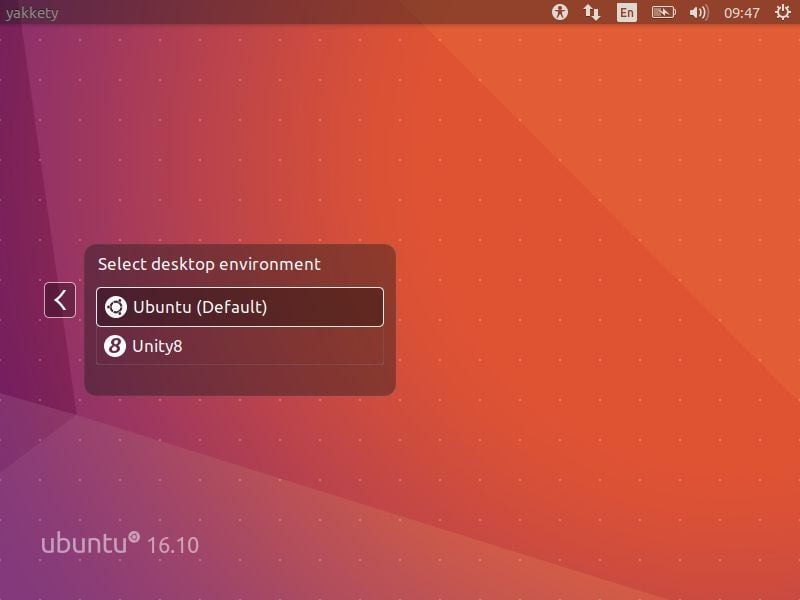This screenshot has height=600, width=800.
Task: Open the En language indicator
Action: click(626, 12)
